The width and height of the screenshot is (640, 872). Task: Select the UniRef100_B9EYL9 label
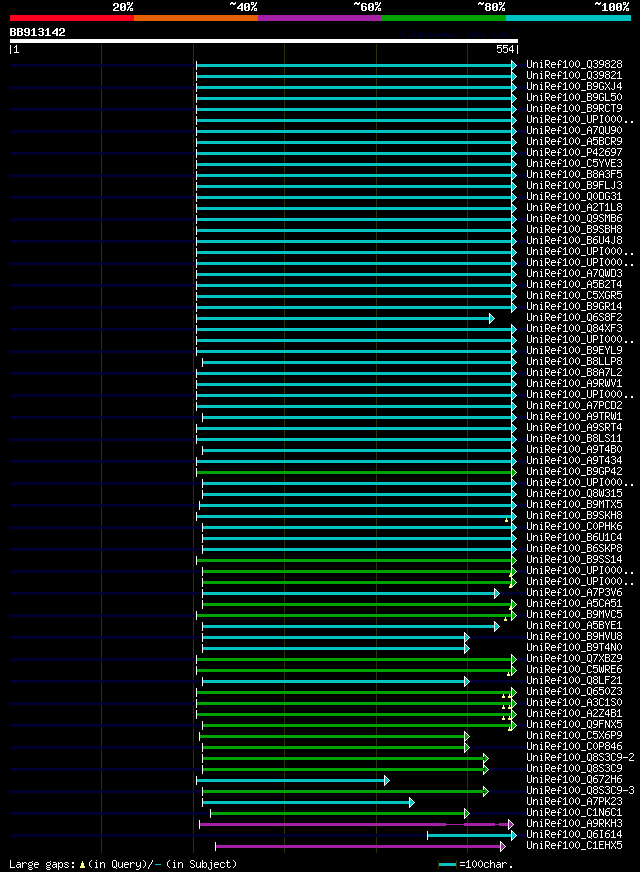[574, 351]
